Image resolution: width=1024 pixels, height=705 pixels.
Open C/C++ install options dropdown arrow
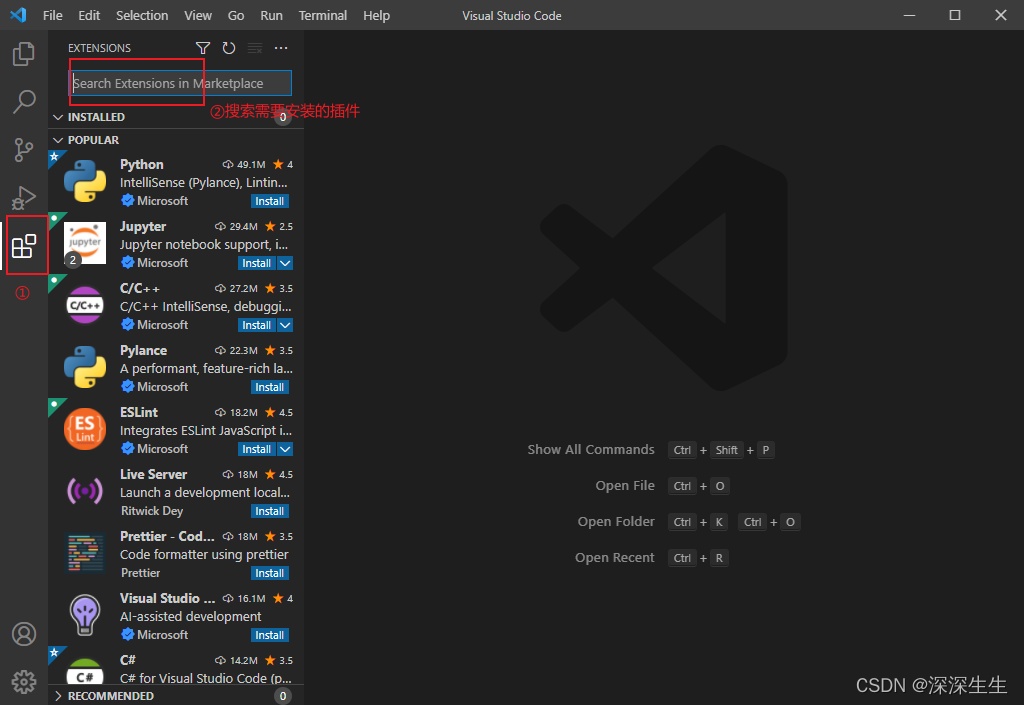coord(285,325)
